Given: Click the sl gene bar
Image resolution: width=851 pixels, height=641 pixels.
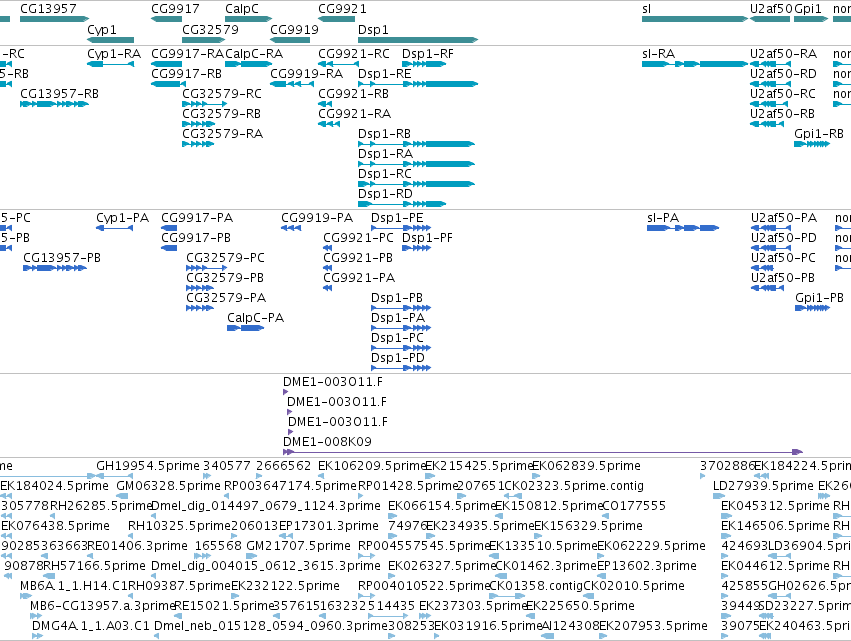Looking at the screenshot, I should (695, 19).
